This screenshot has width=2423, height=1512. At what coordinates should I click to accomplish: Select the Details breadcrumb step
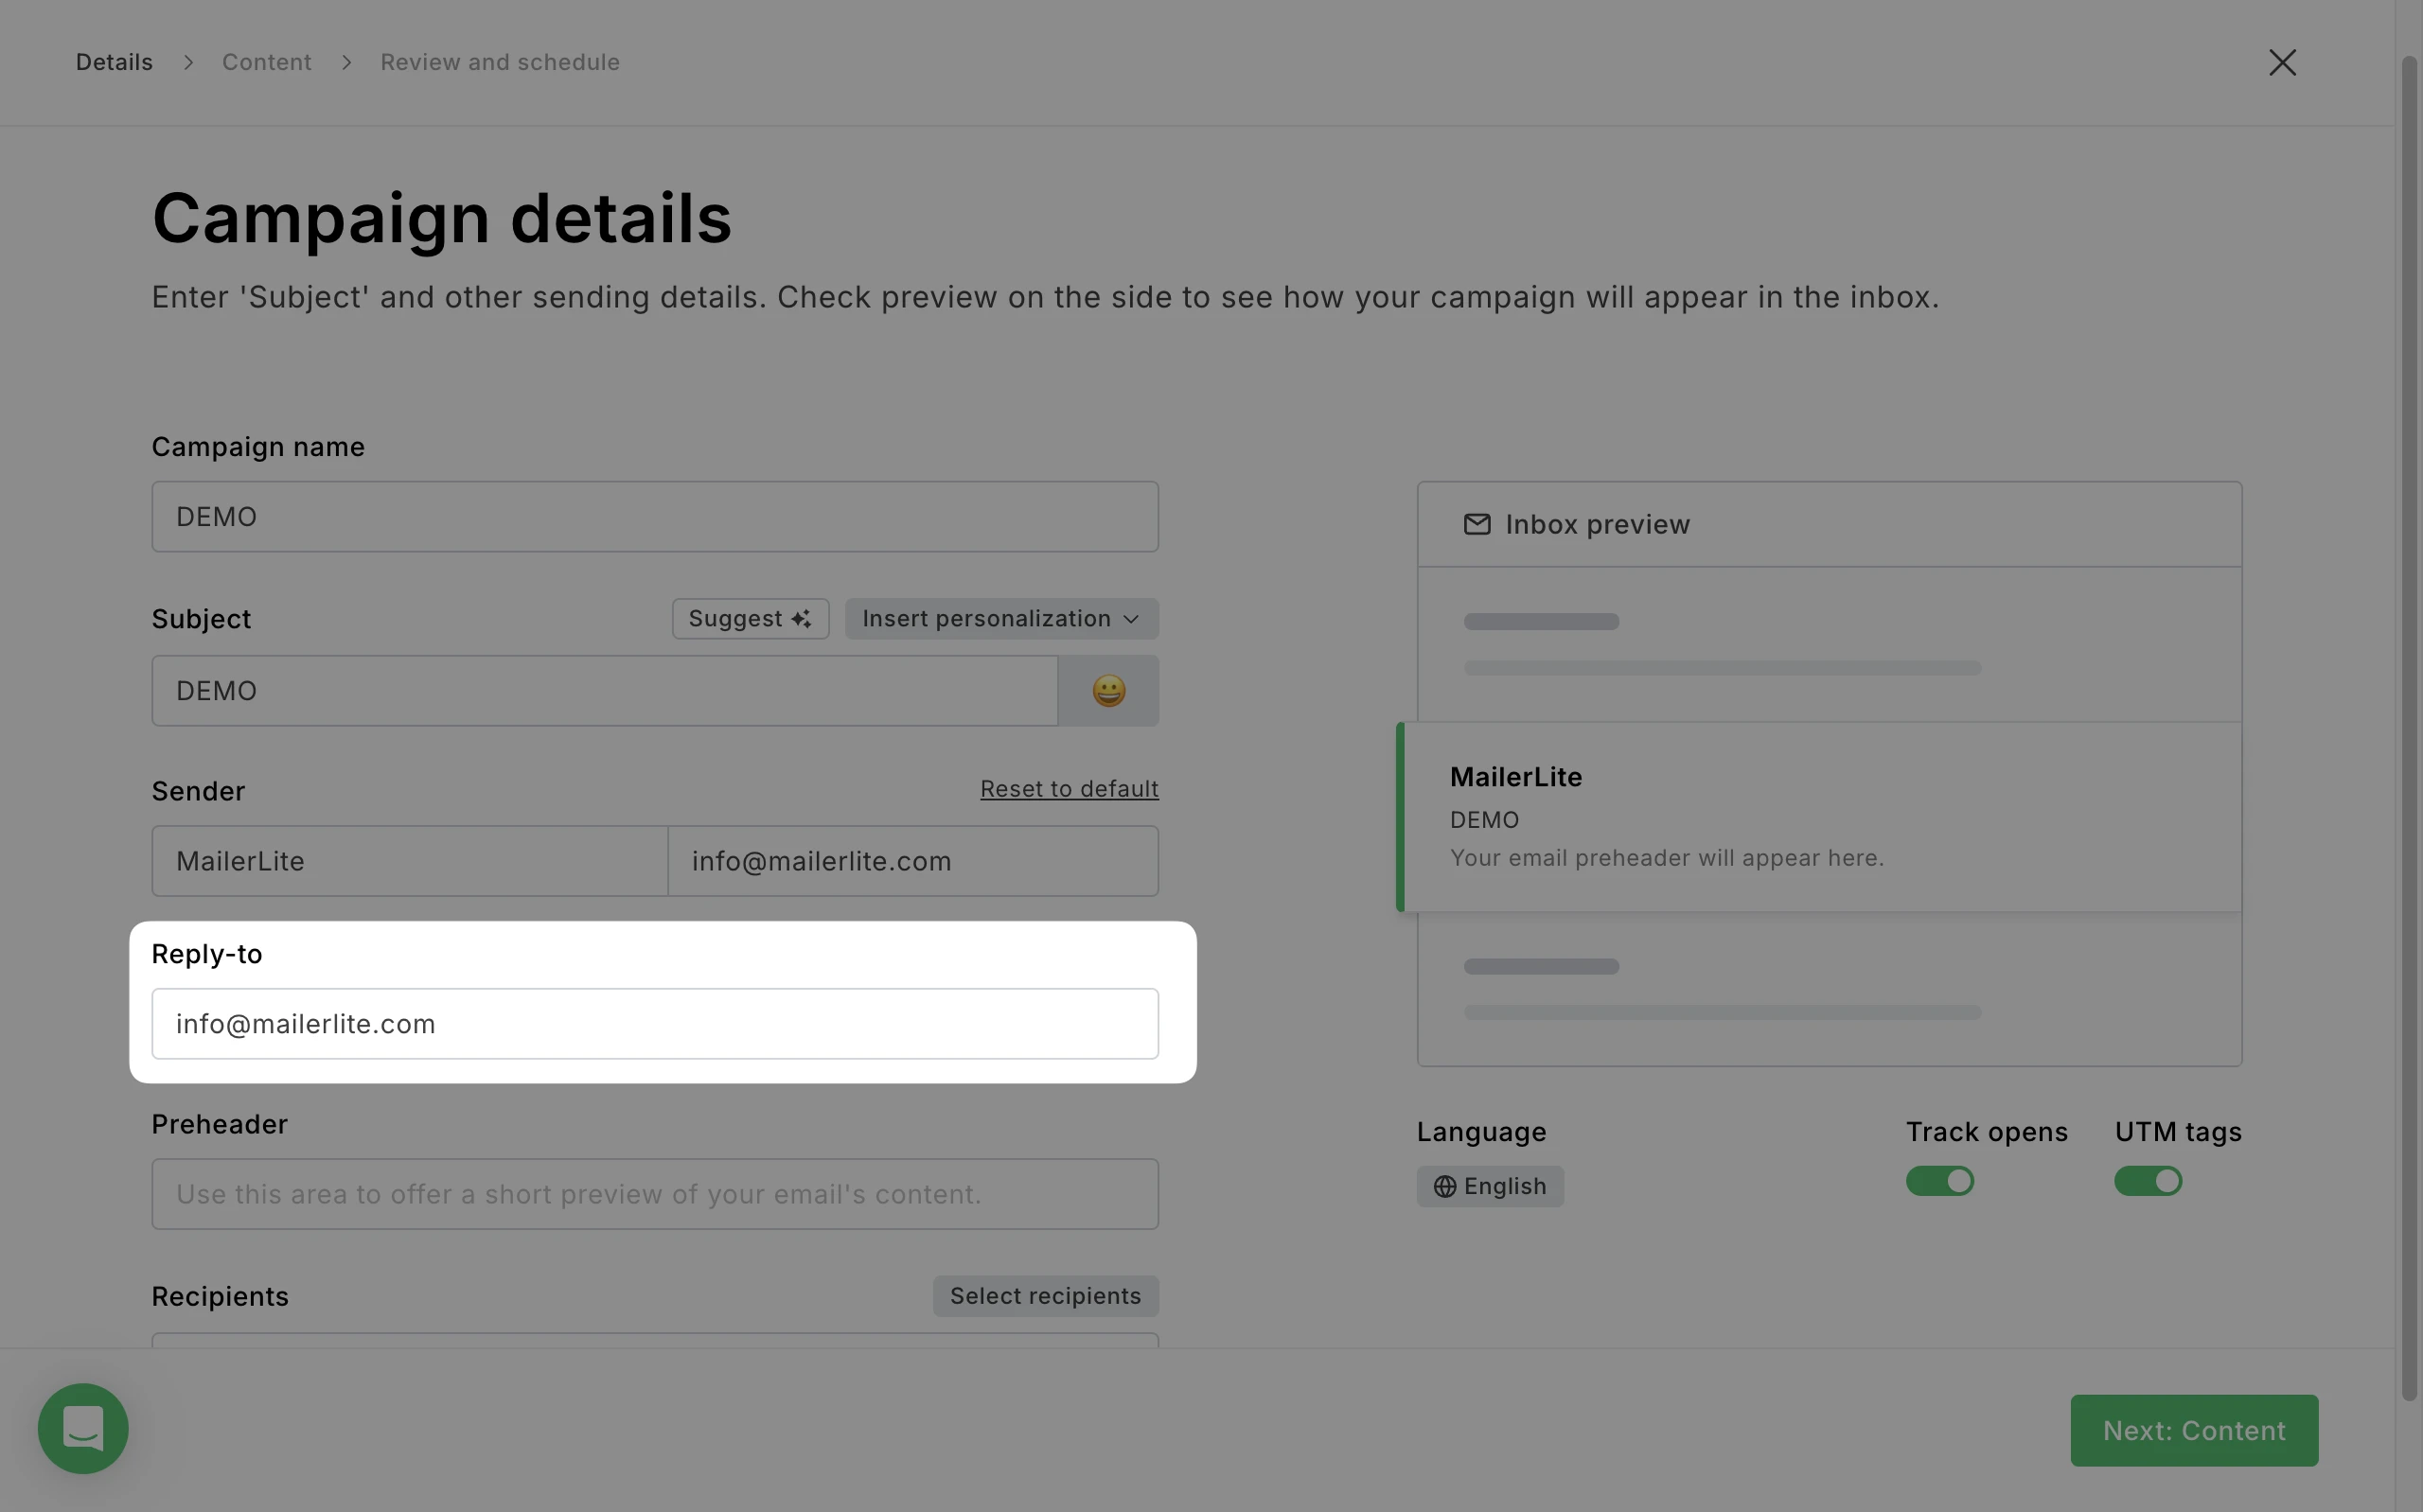[x=114, y=62]
